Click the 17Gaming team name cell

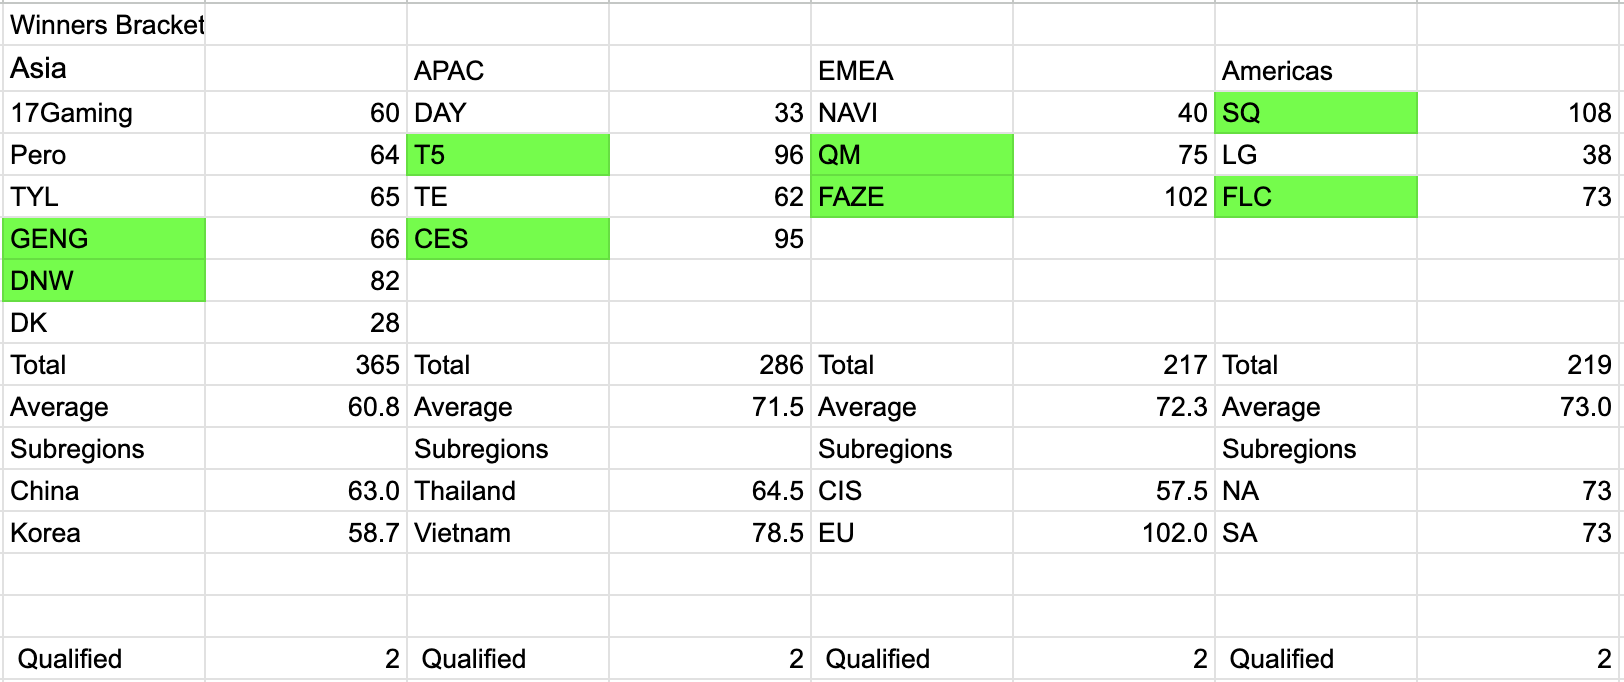click(104, 113)
